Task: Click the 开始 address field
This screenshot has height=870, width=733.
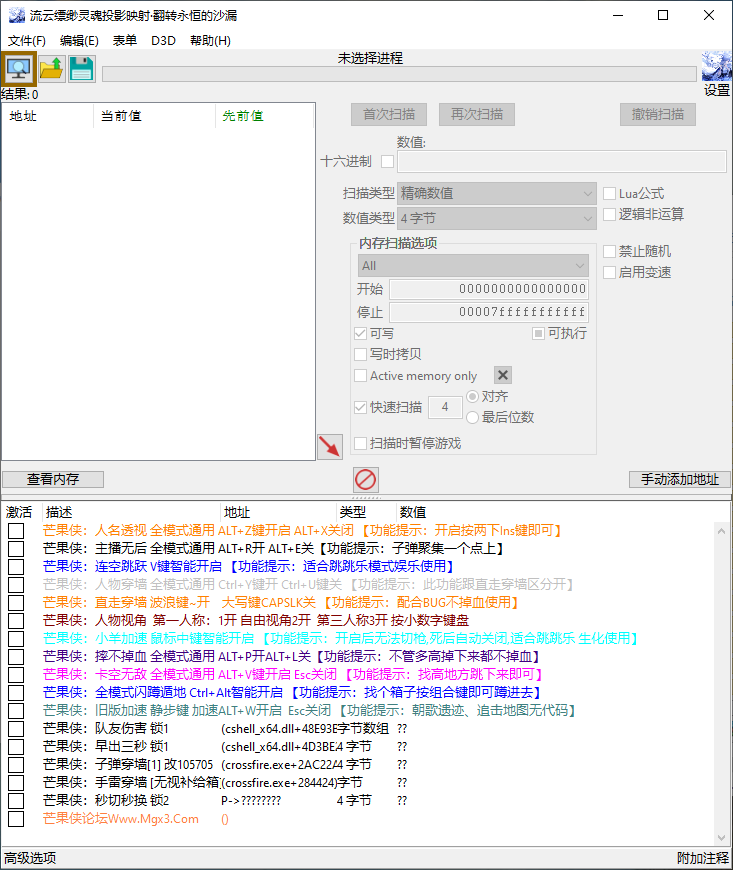Action: [489, 289]
